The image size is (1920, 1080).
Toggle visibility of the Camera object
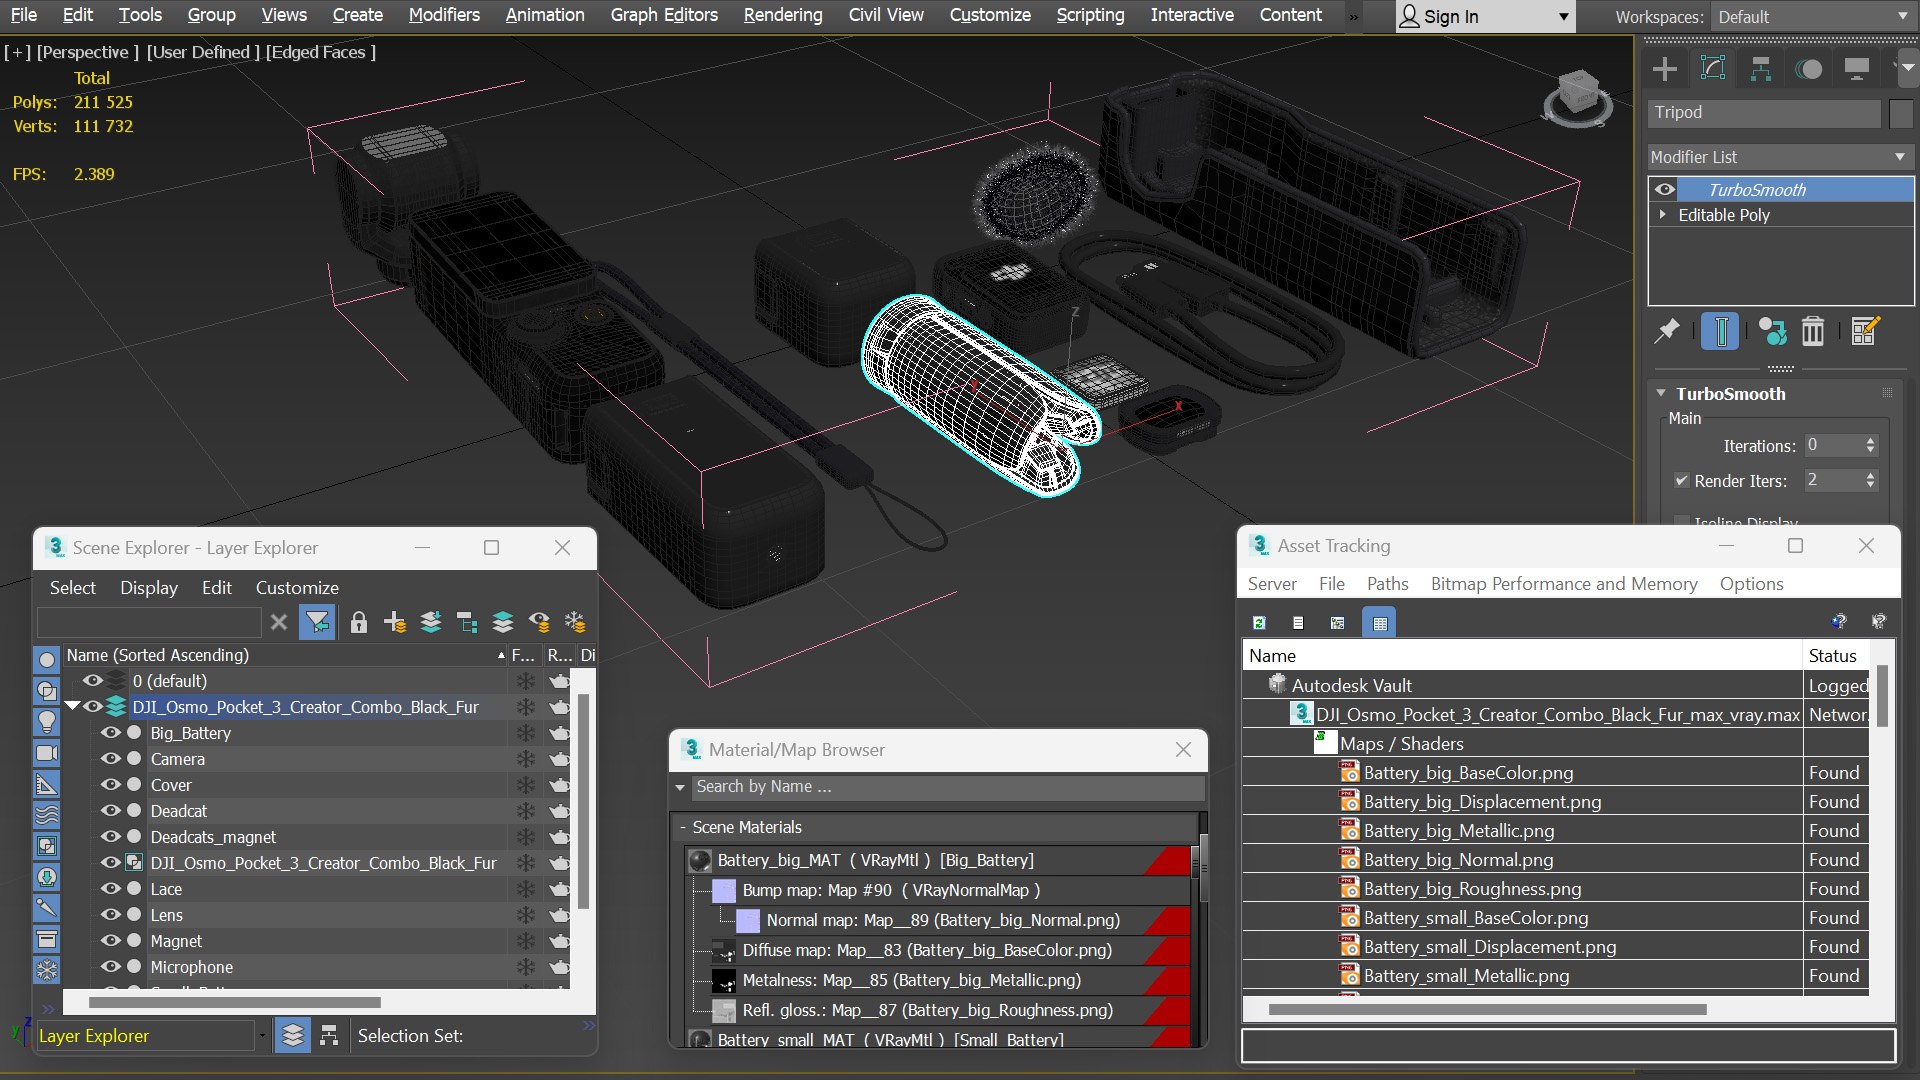coord(111,759)
